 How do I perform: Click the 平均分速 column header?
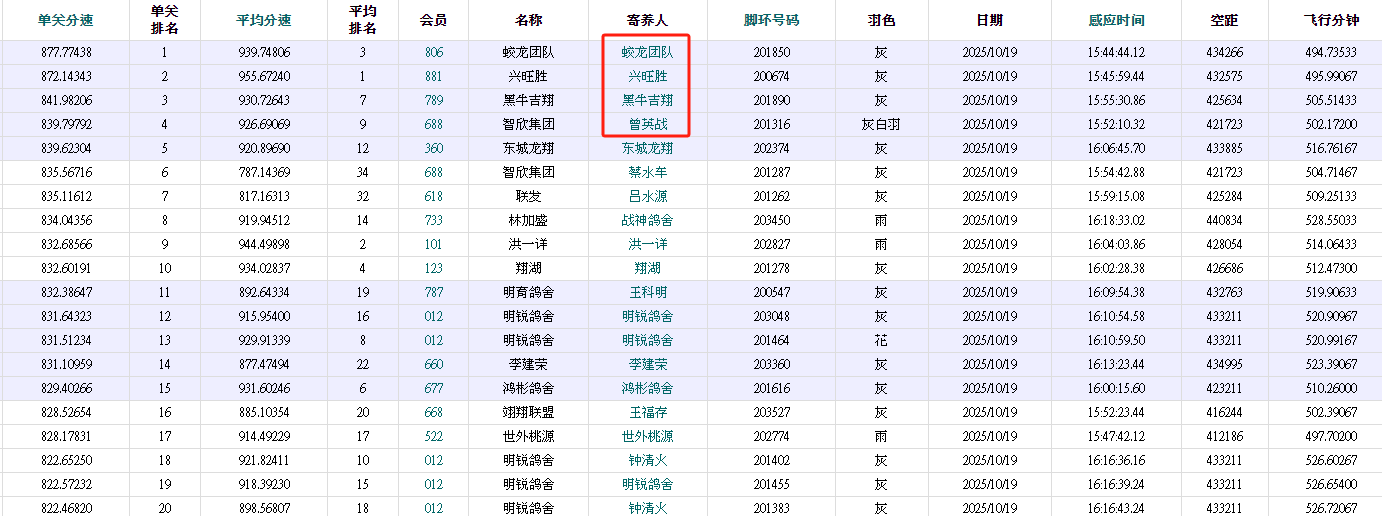264,20
